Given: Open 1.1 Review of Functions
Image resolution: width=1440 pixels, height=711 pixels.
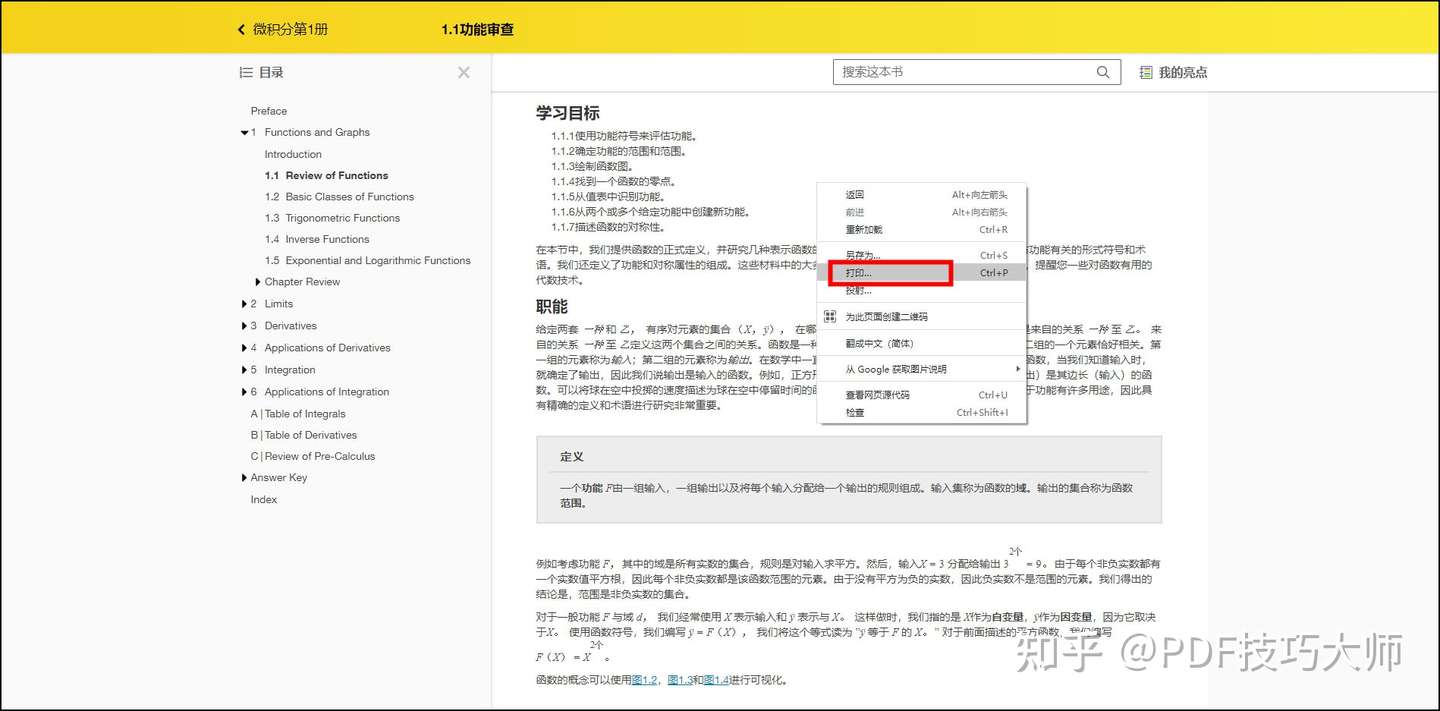Looking at the screenshot, I should [327, 175].
